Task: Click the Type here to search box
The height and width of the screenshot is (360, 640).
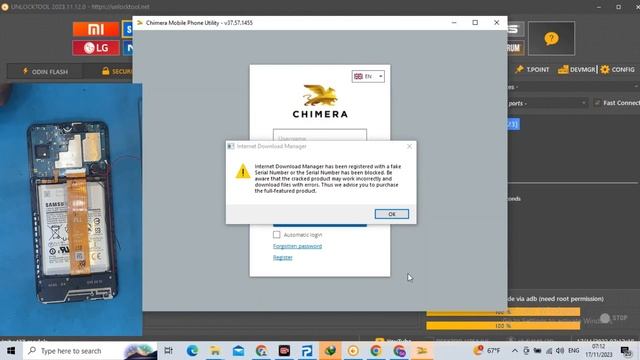Action: pyautogui.click(x=90, y=351)
